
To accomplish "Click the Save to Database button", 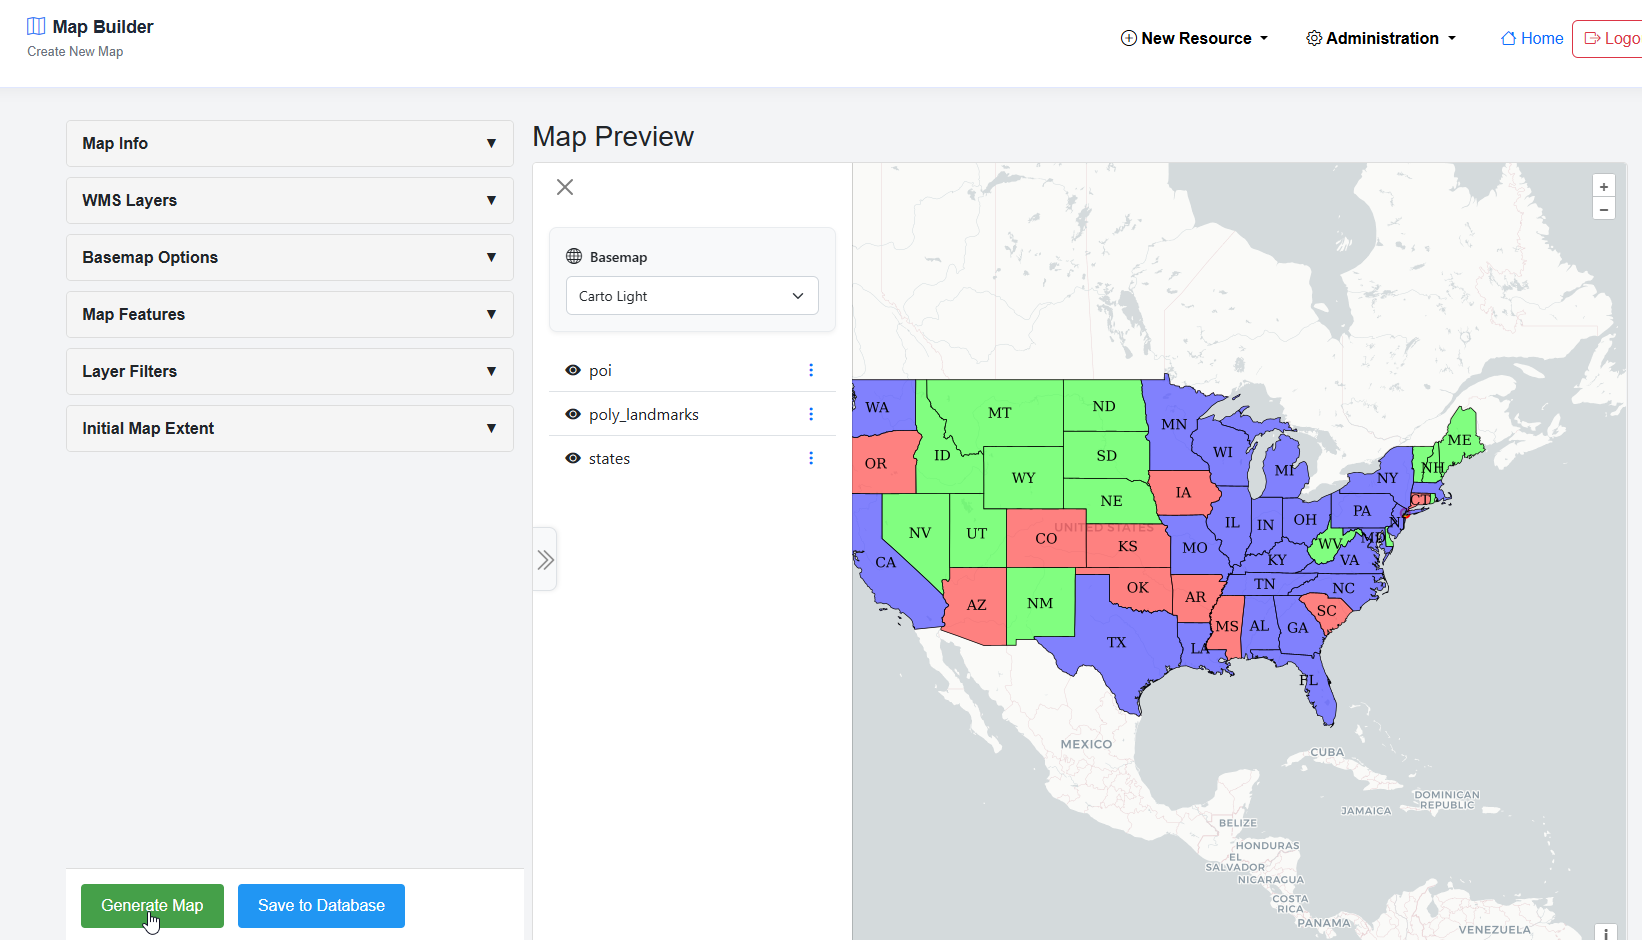I will (321, 906).
